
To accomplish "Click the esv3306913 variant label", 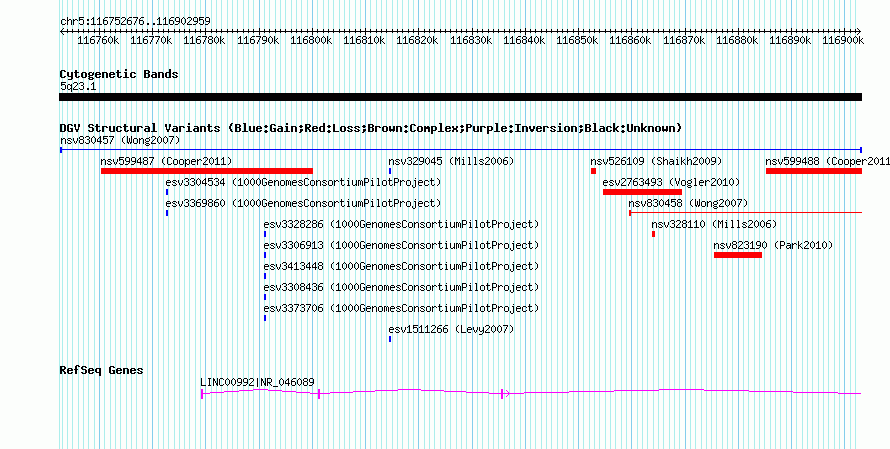I will 401,245.
